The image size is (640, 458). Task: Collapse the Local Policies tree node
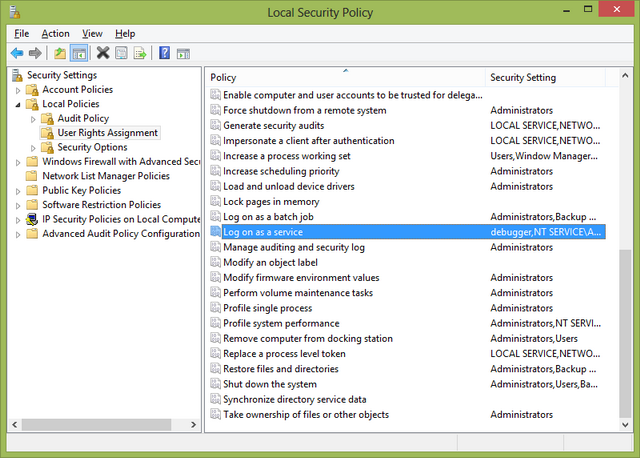point(18,105)
